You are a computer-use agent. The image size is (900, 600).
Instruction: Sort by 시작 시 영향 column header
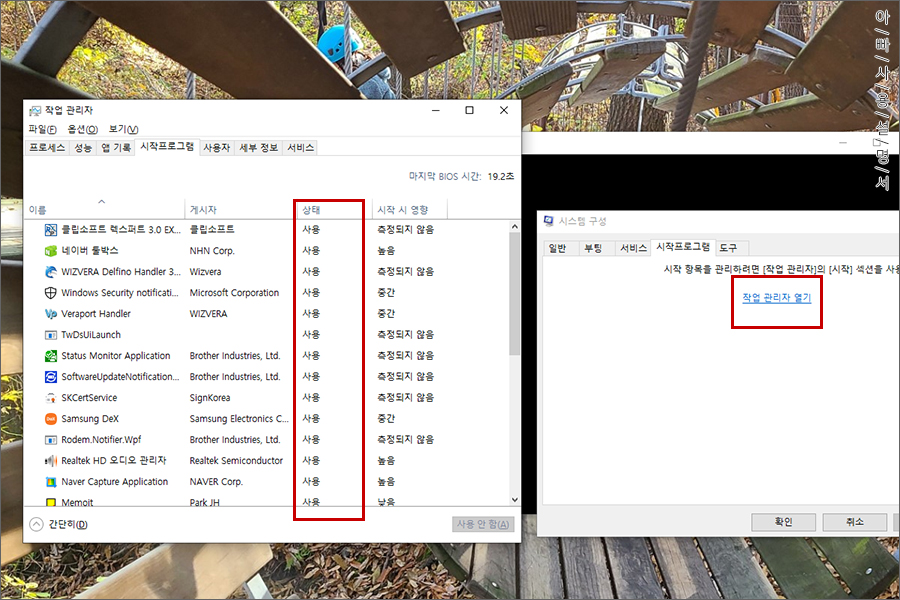pyautogui.click(x=410, y=210)
